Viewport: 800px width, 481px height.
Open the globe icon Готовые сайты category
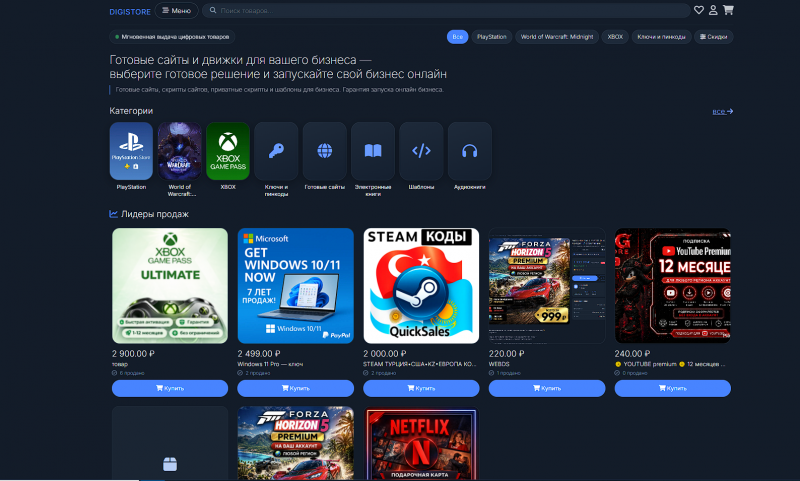click(324, 151)
